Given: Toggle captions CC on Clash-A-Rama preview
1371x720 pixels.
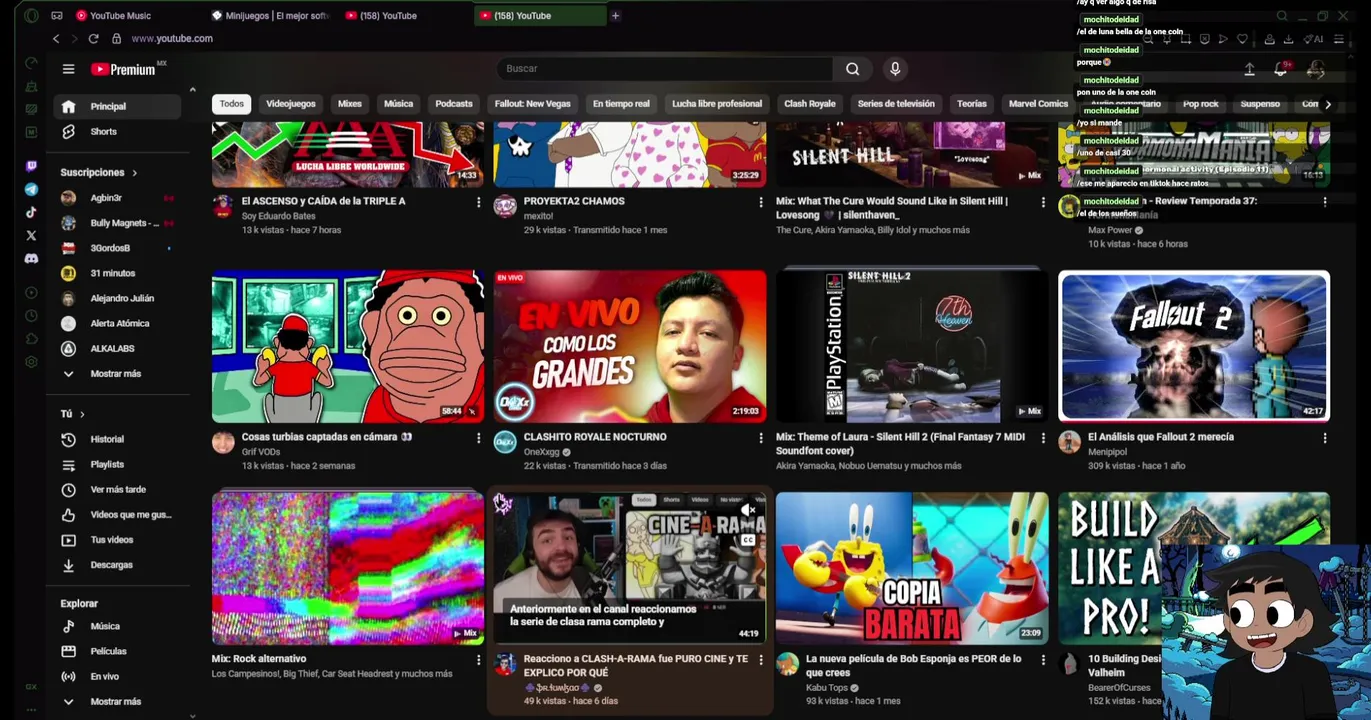Looking at the screenshot, I should (748, 540).
